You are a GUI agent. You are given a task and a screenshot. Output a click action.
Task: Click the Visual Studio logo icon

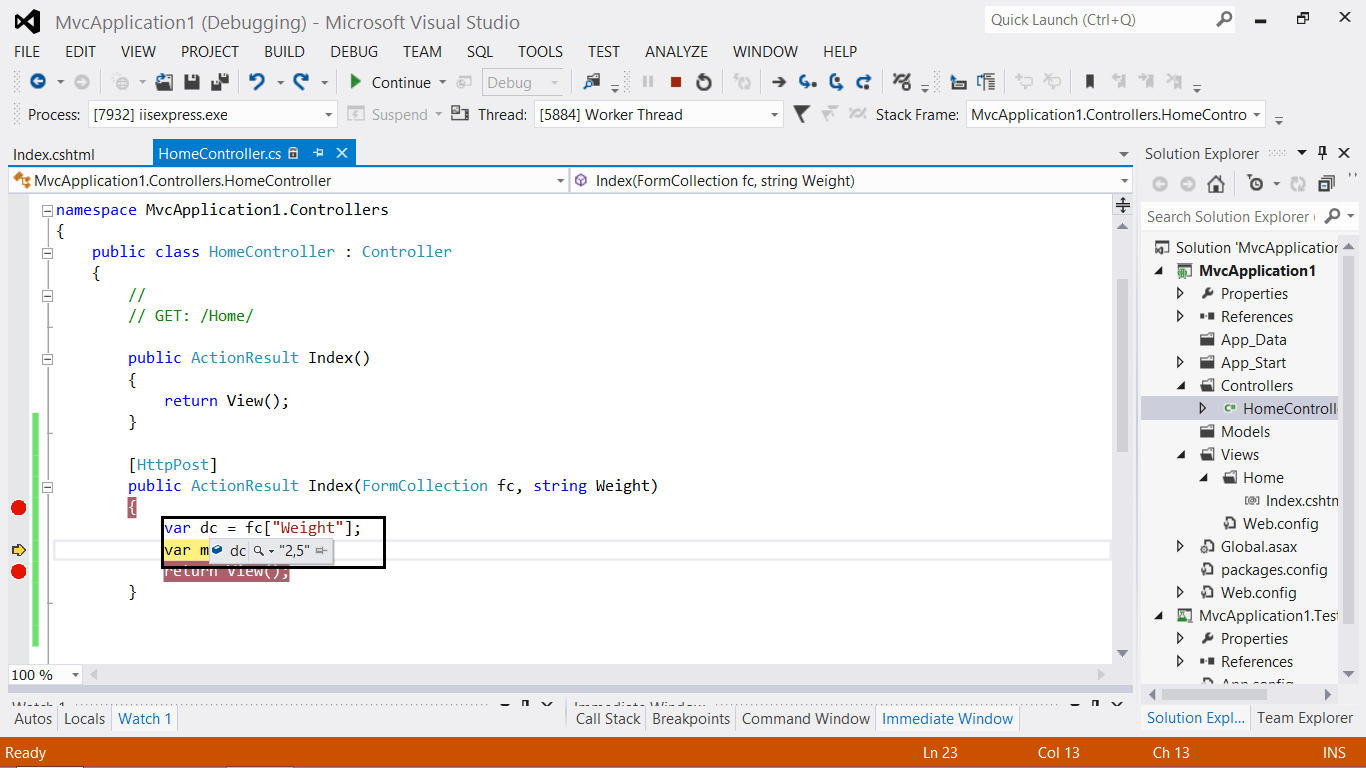click(27, 21)
